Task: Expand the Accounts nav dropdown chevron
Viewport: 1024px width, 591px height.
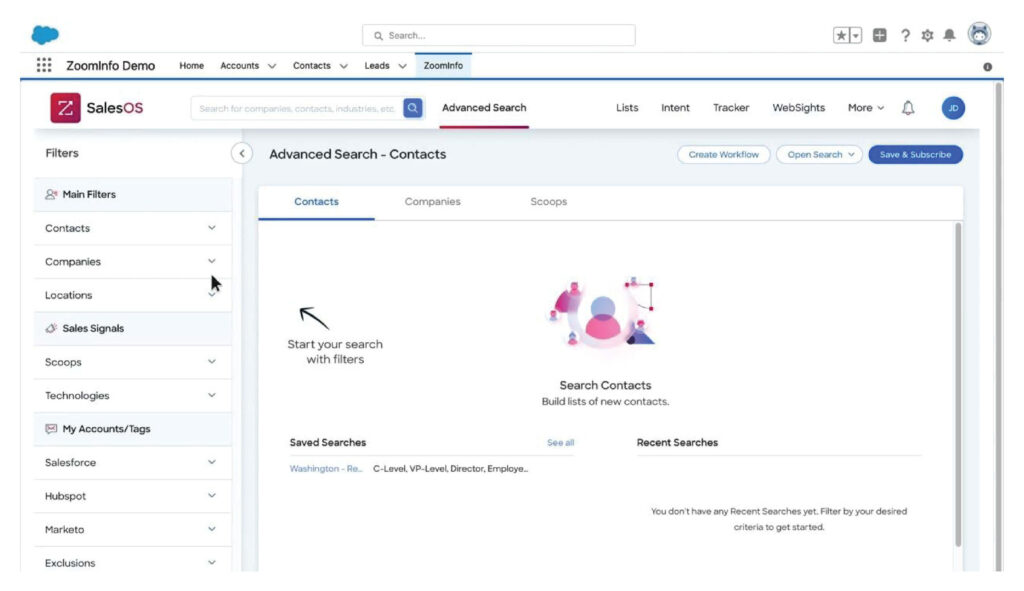Action: (272, 66)
